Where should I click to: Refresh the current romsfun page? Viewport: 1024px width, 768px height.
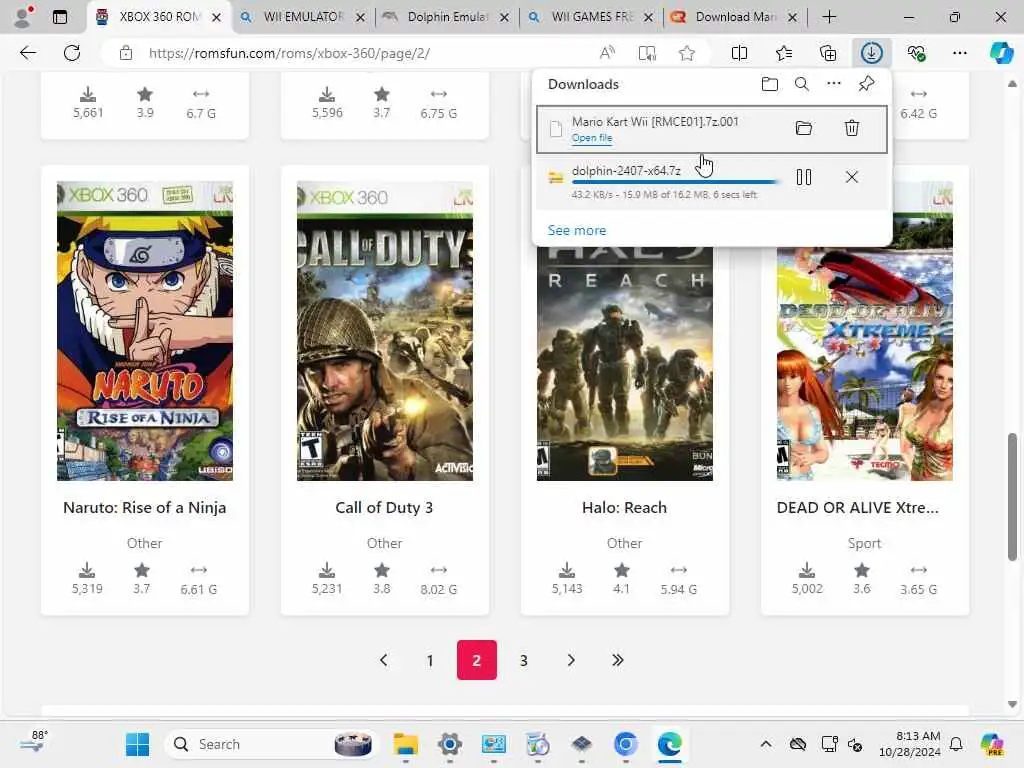pyautogui.click(x=72, y=53)
